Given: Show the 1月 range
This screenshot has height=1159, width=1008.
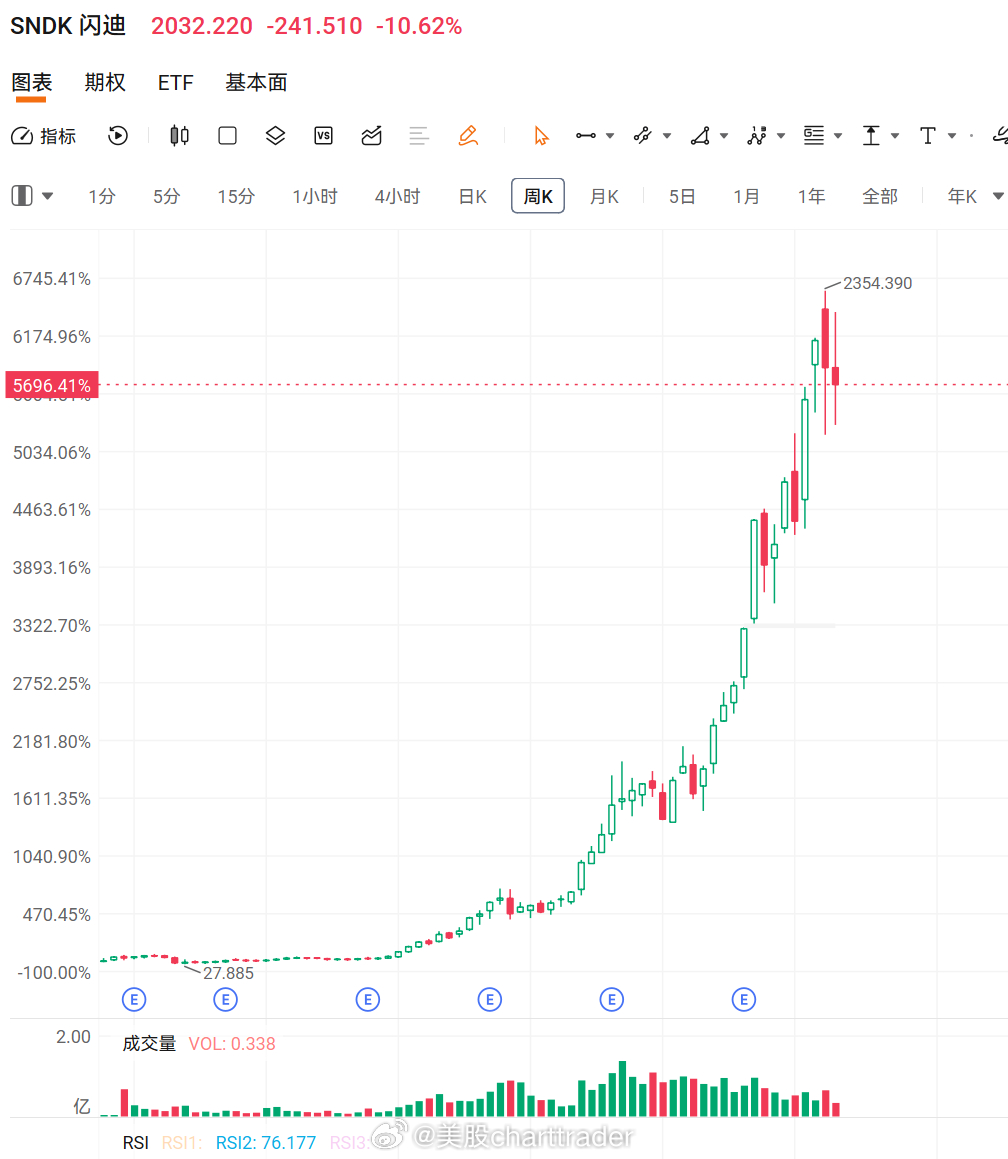Looking at the screenshot, I should [746, 197].
